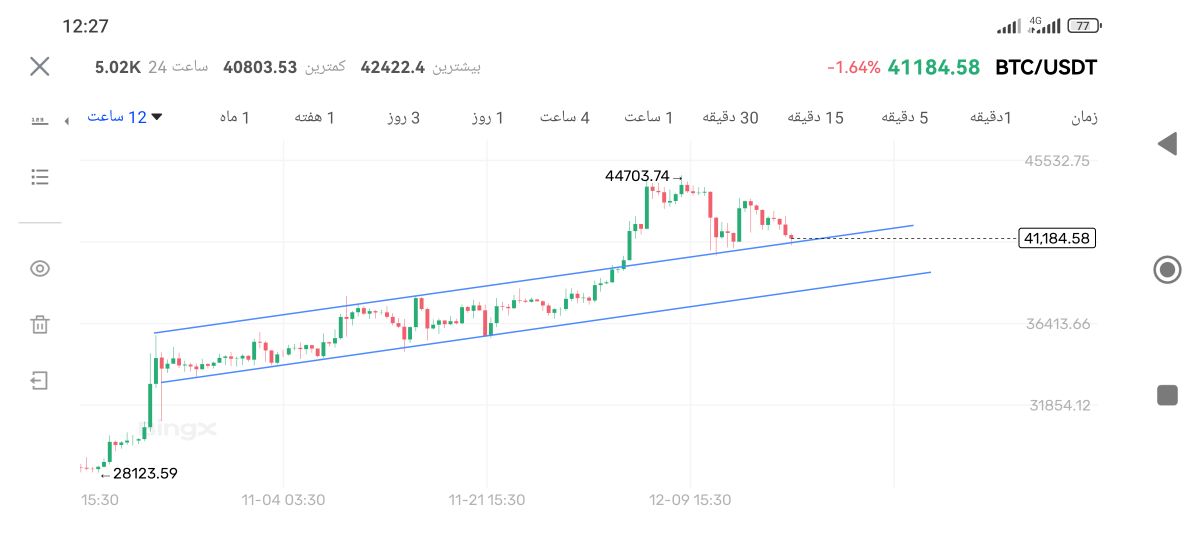Expand the small arrow beside drawing tools
Screen dimensions: 1200x540
(x=67, y=121)
